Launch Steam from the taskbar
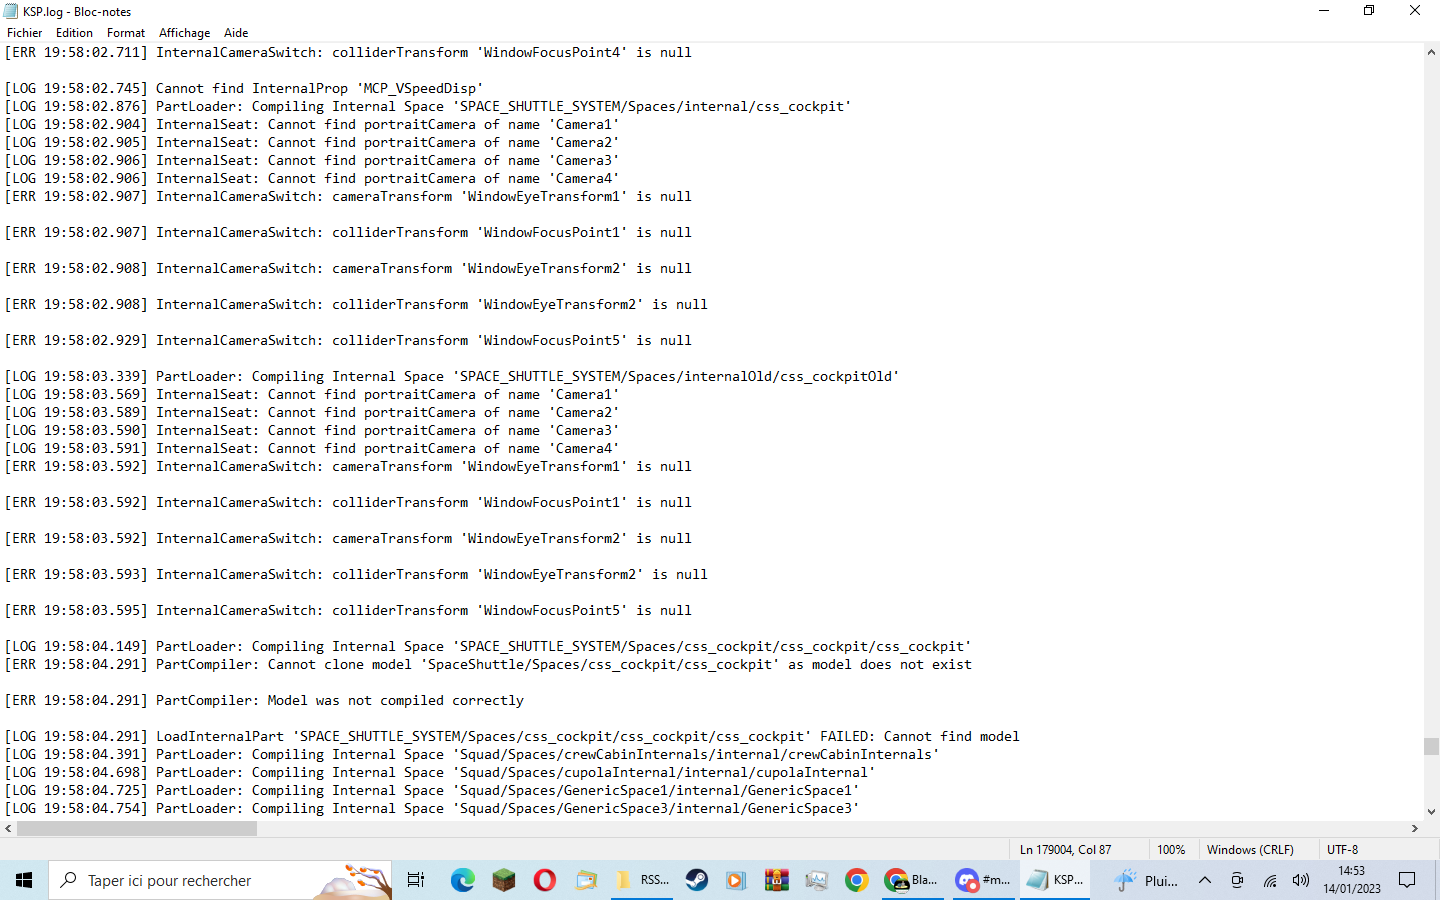 pyautogui.click(x=696, y=880)
